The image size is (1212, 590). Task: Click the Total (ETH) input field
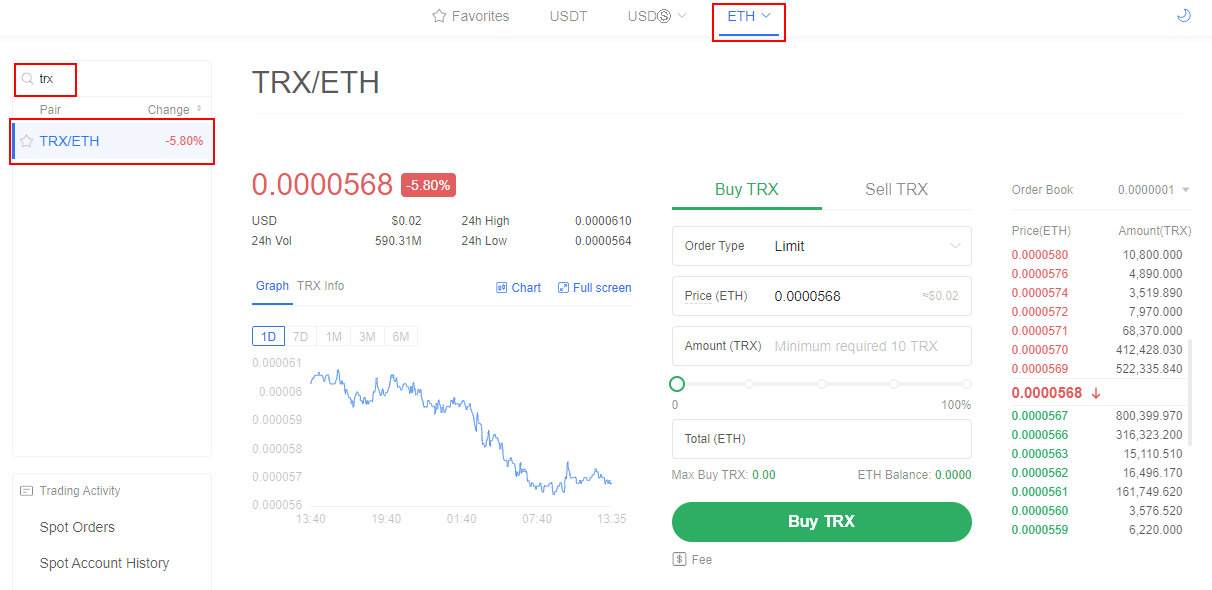coord(821,439)
